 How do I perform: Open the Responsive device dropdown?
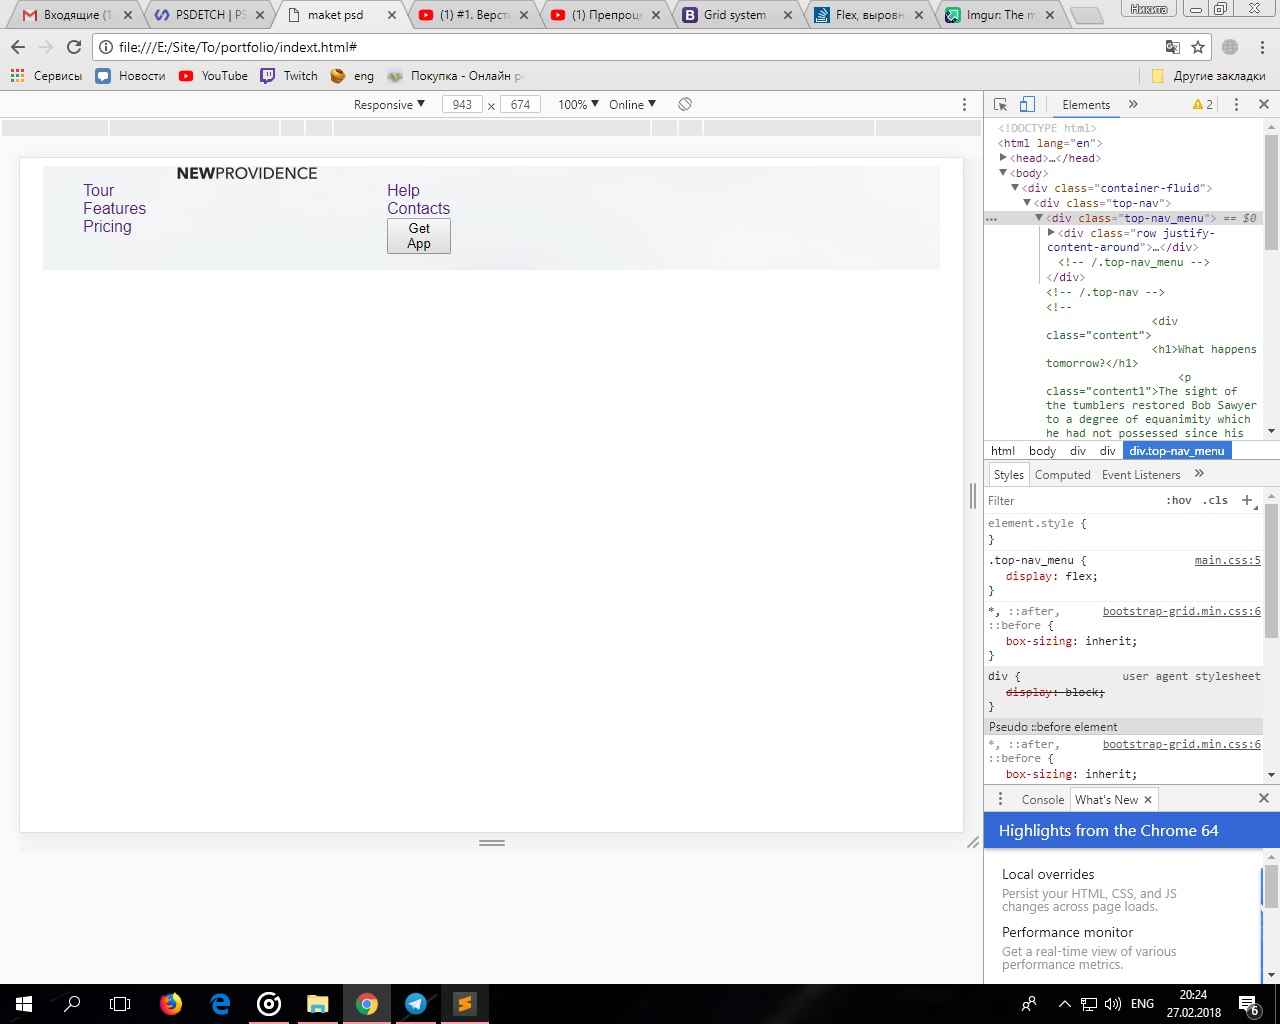click(x=389, y=105)
